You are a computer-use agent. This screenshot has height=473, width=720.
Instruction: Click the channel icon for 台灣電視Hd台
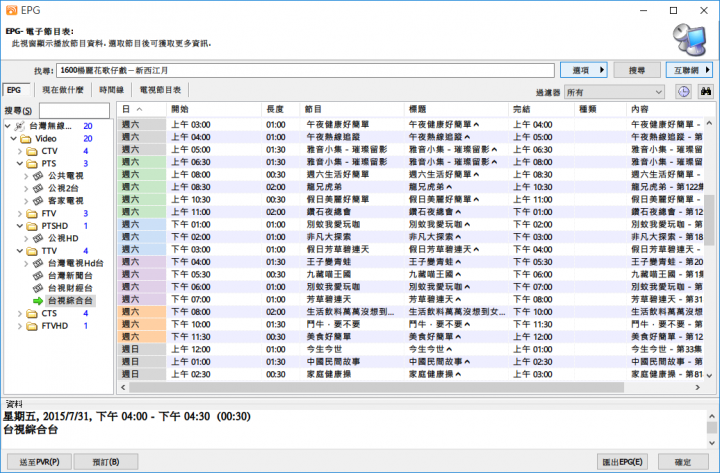[x=38, y=263]
